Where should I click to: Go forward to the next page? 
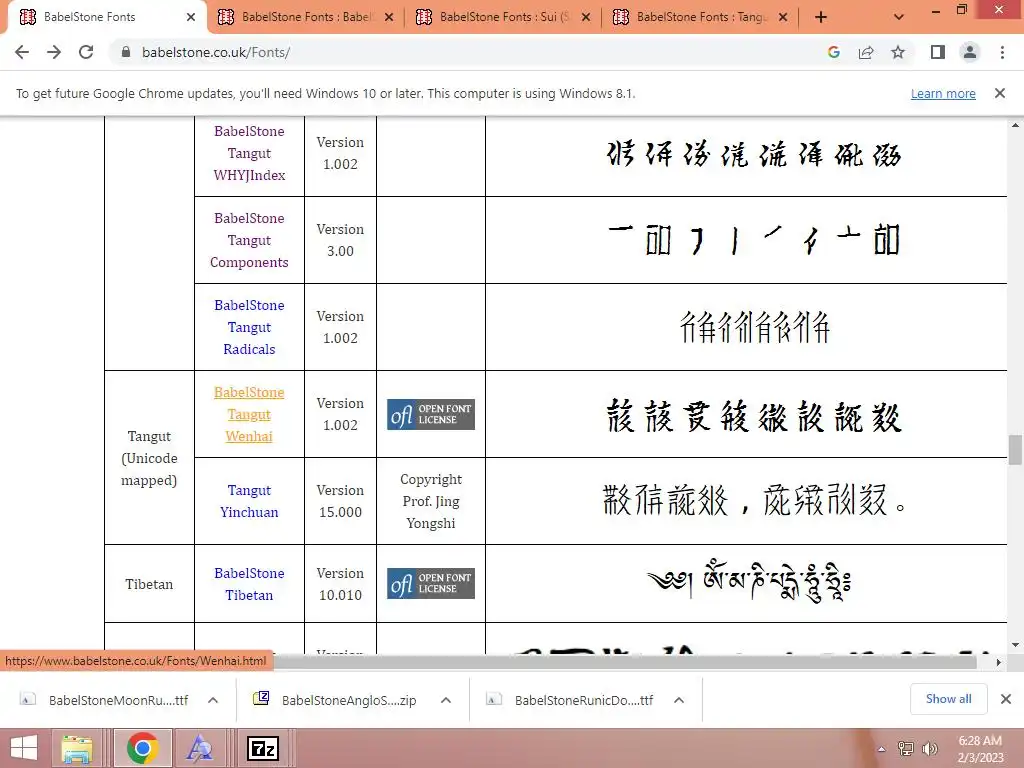tap(54, 52)
